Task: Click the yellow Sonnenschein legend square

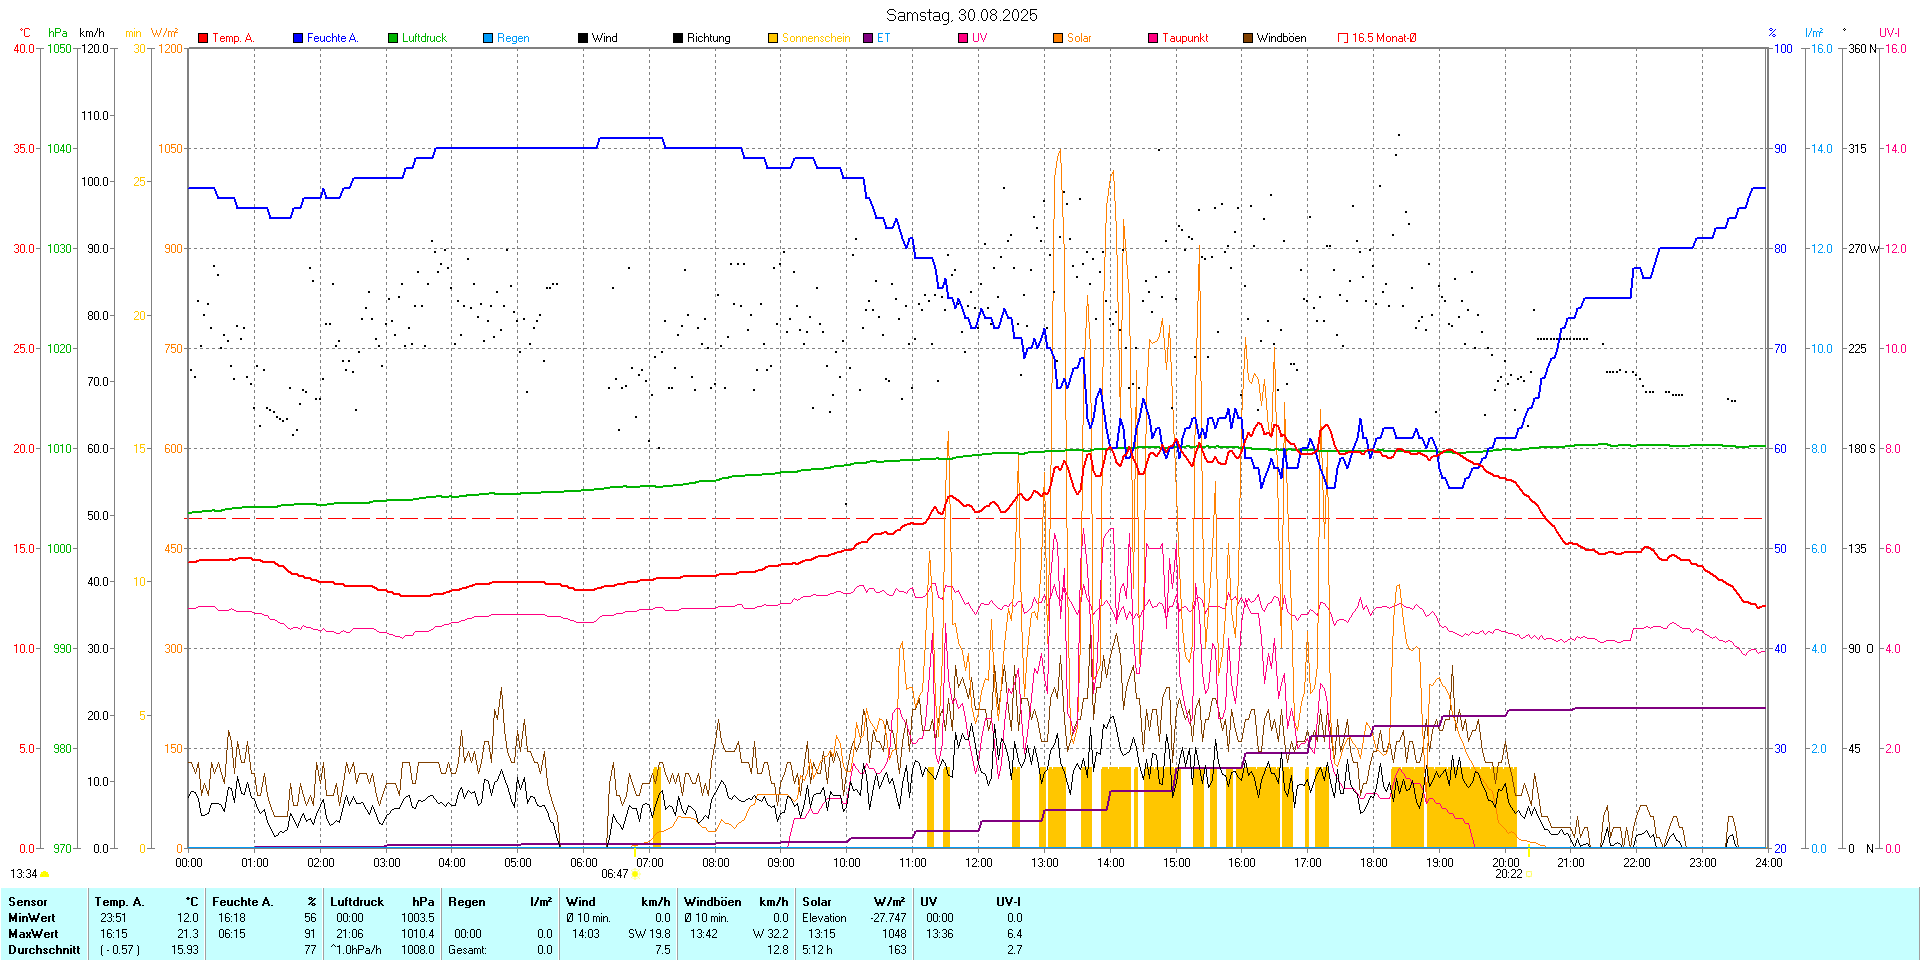Action: (x=773, y=38)
